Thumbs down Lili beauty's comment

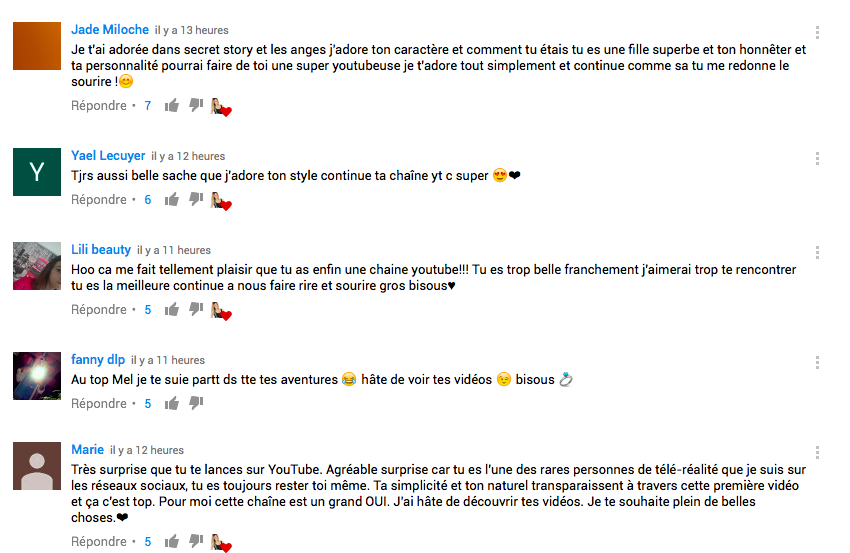click(x=196, y=310)
